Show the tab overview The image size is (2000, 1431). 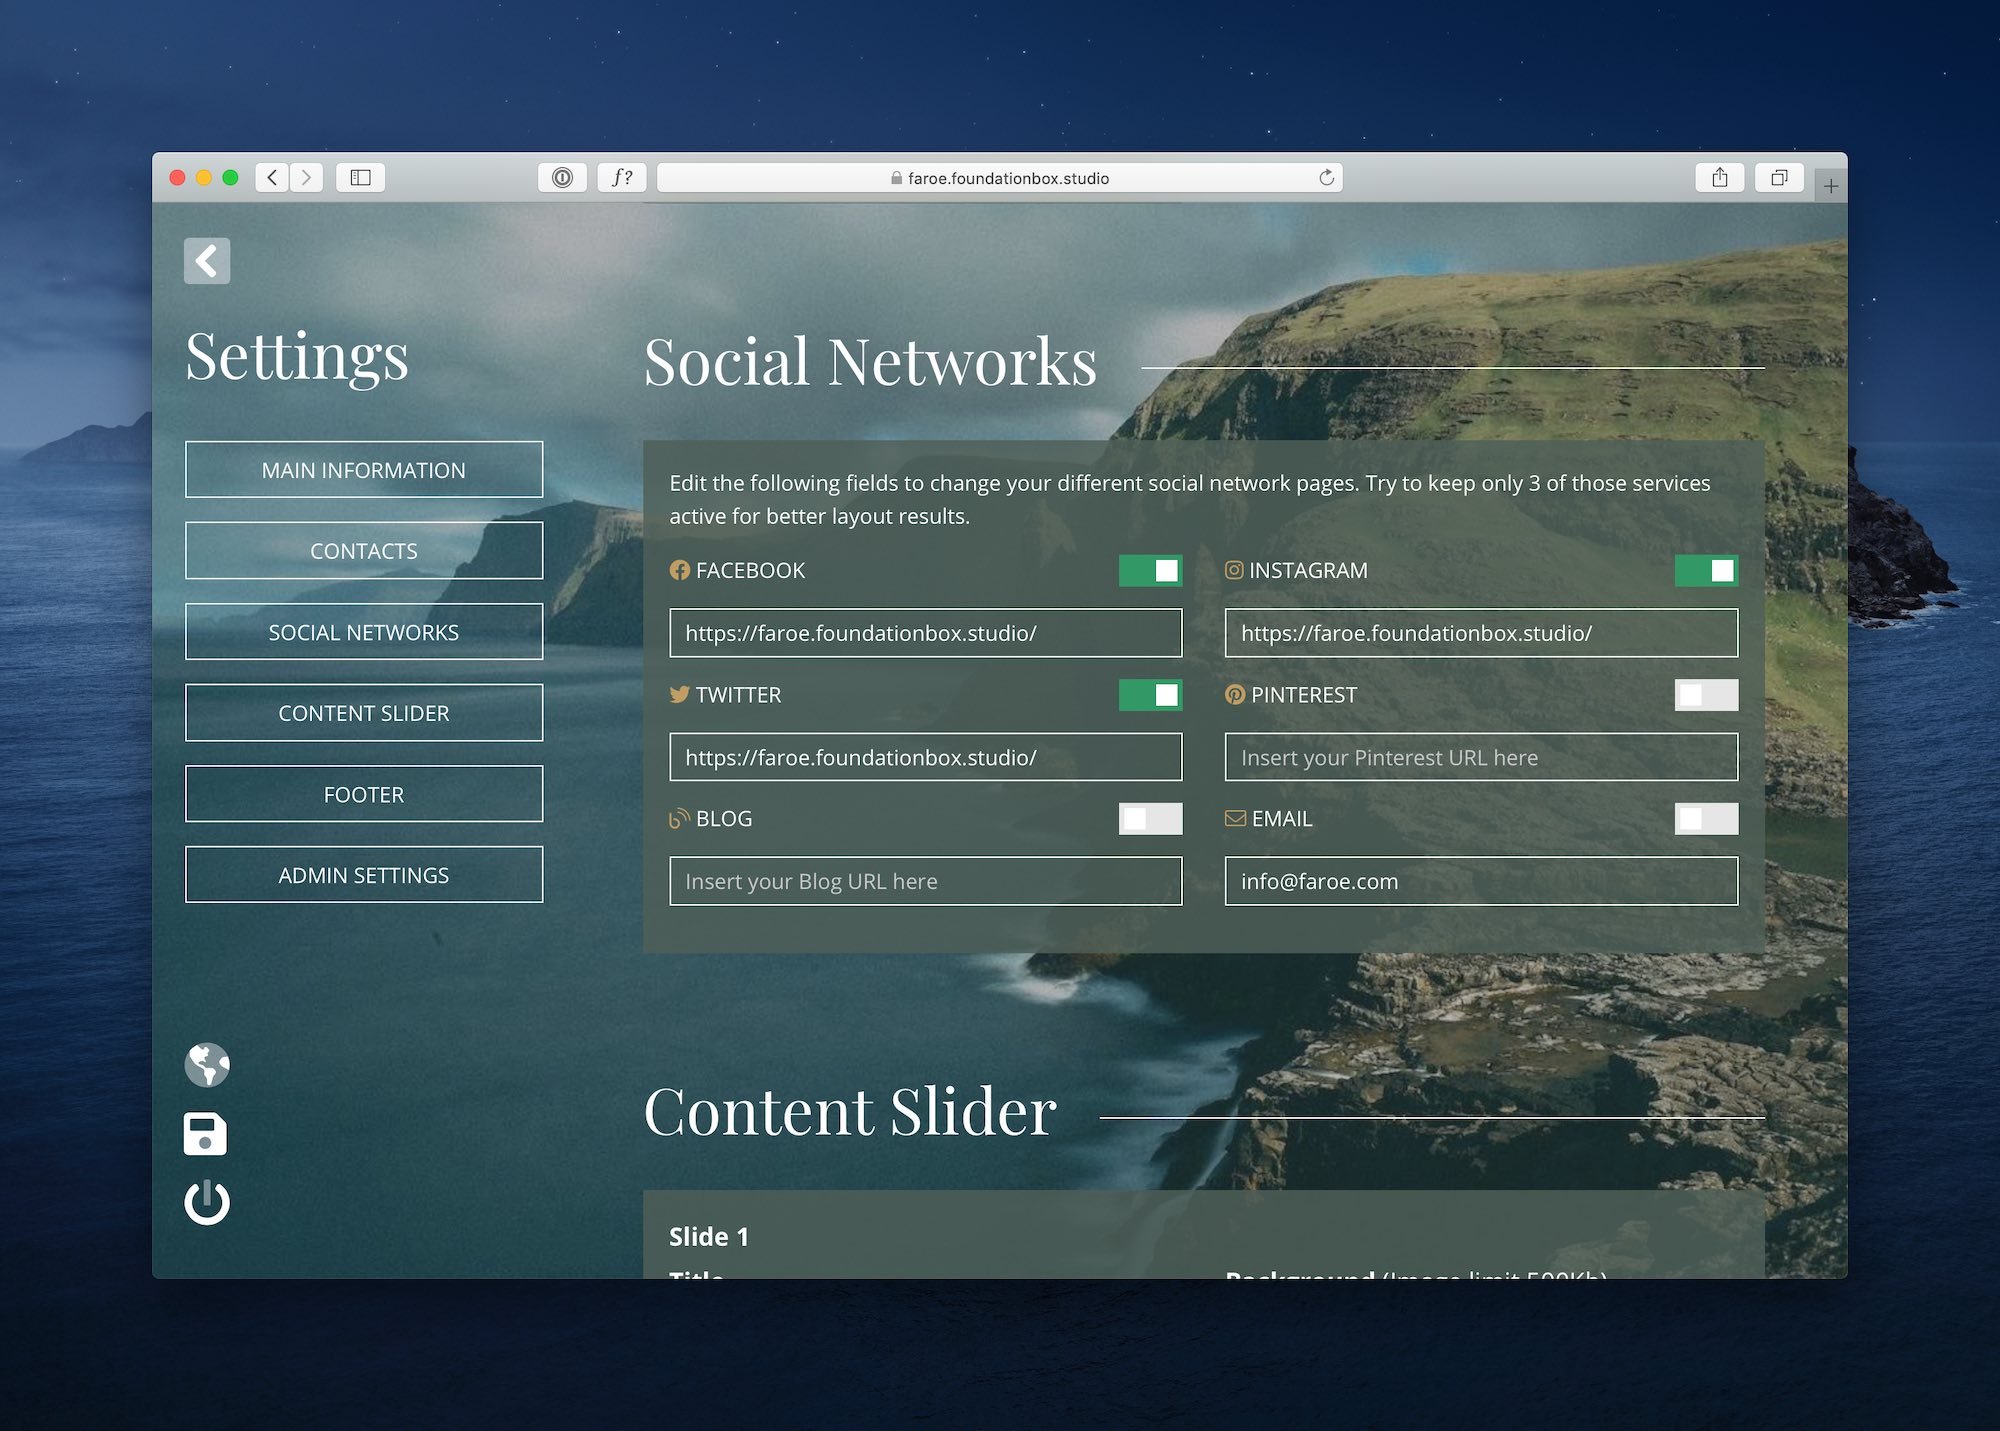pos(1779,178)
